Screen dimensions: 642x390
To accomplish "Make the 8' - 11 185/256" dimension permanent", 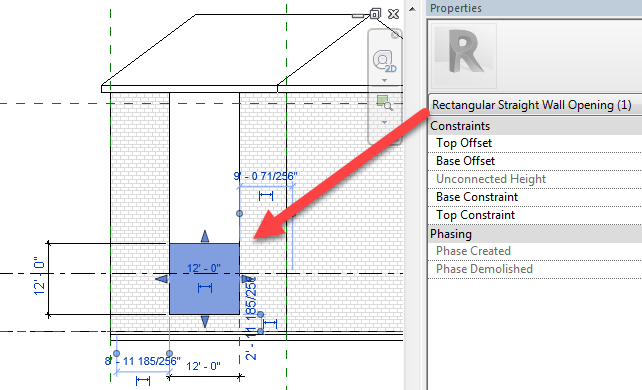I will 142,381.
